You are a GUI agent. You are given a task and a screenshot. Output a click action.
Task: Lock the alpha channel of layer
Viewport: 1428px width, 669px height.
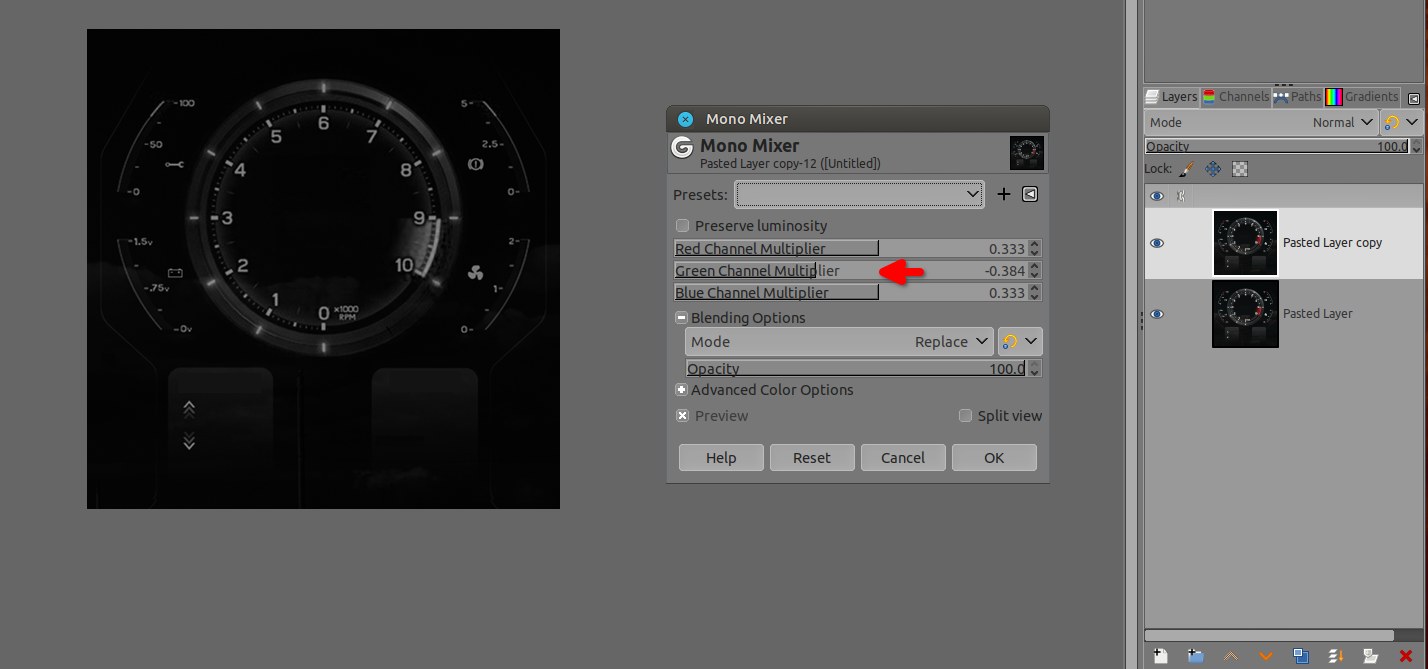pyautogui.click(x=1240, y=169)
